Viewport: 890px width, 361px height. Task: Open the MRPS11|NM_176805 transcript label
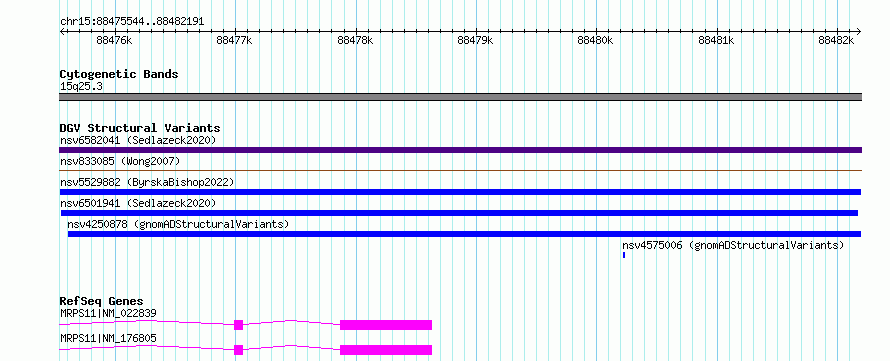pyautogui.click(x=108, y=339)
